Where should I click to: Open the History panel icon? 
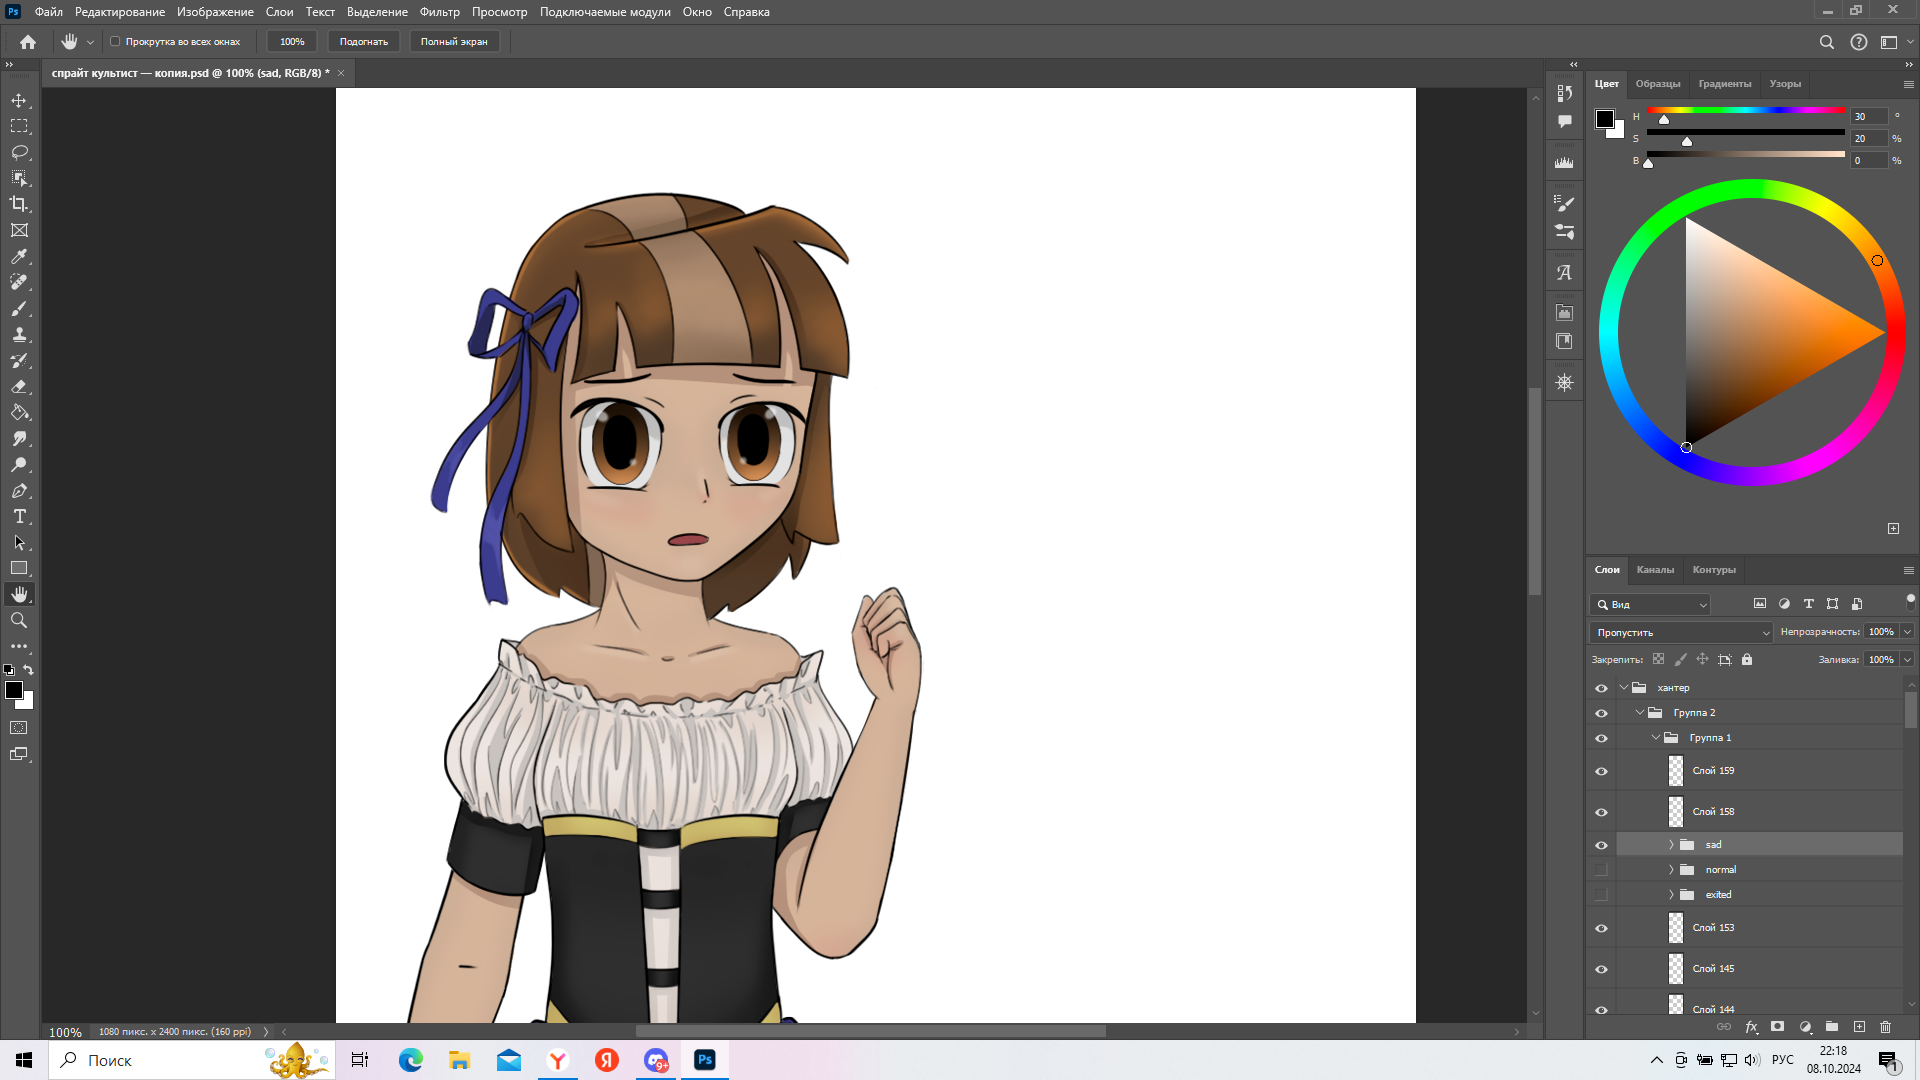point(1565,93)
